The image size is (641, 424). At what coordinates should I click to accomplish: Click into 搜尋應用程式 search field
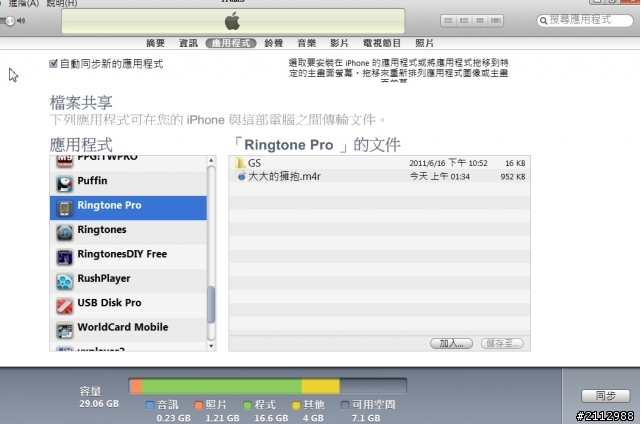585,20
